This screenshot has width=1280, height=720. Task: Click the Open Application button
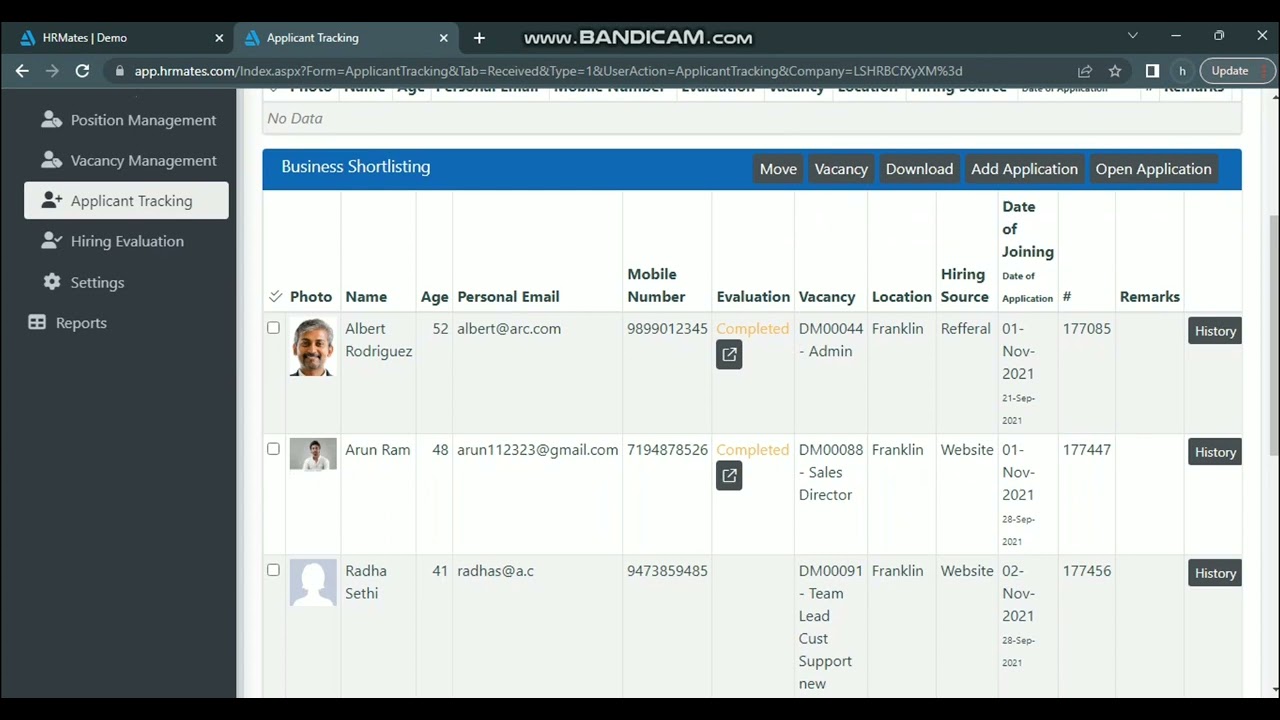coord(1153,169)
